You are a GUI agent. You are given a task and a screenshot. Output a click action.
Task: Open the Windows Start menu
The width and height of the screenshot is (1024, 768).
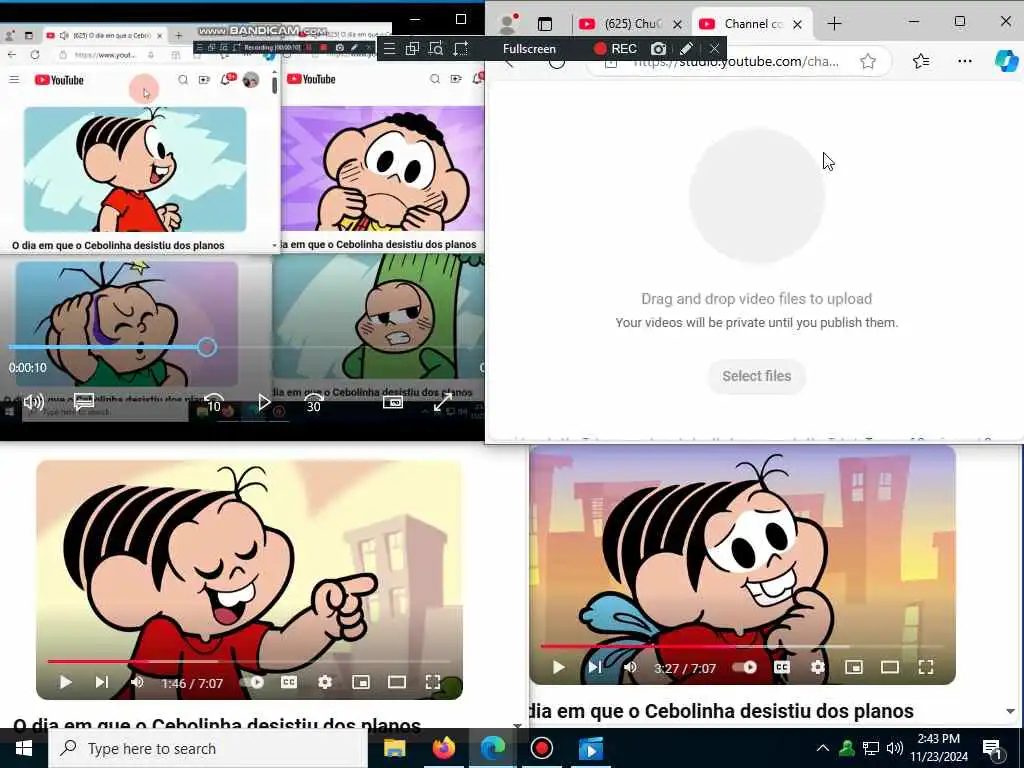click(x=24, y=748)
